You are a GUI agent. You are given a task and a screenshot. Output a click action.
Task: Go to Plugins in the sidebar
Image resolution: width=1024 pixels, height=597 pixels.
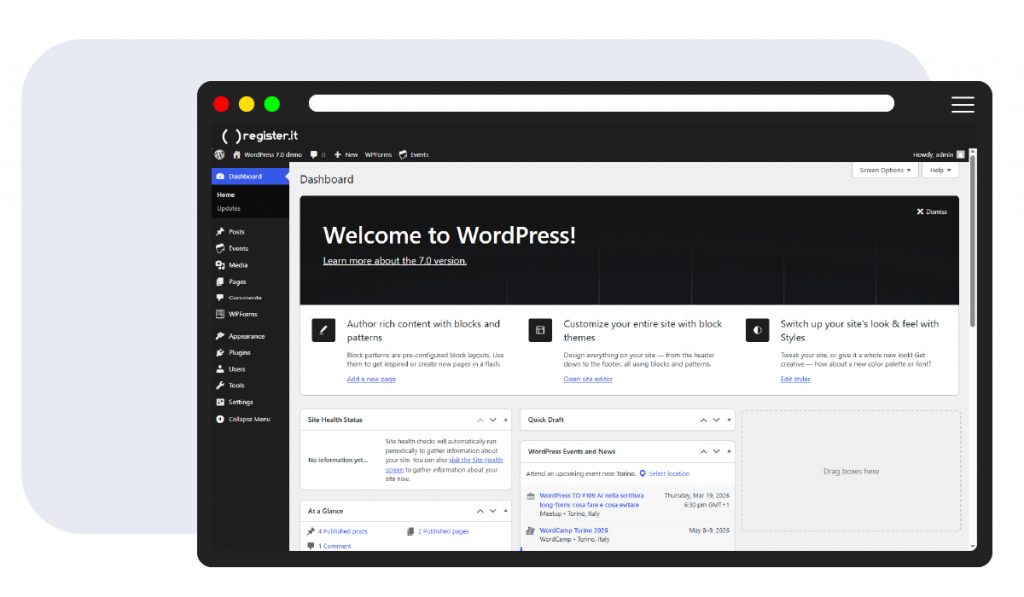coord(239,353)
